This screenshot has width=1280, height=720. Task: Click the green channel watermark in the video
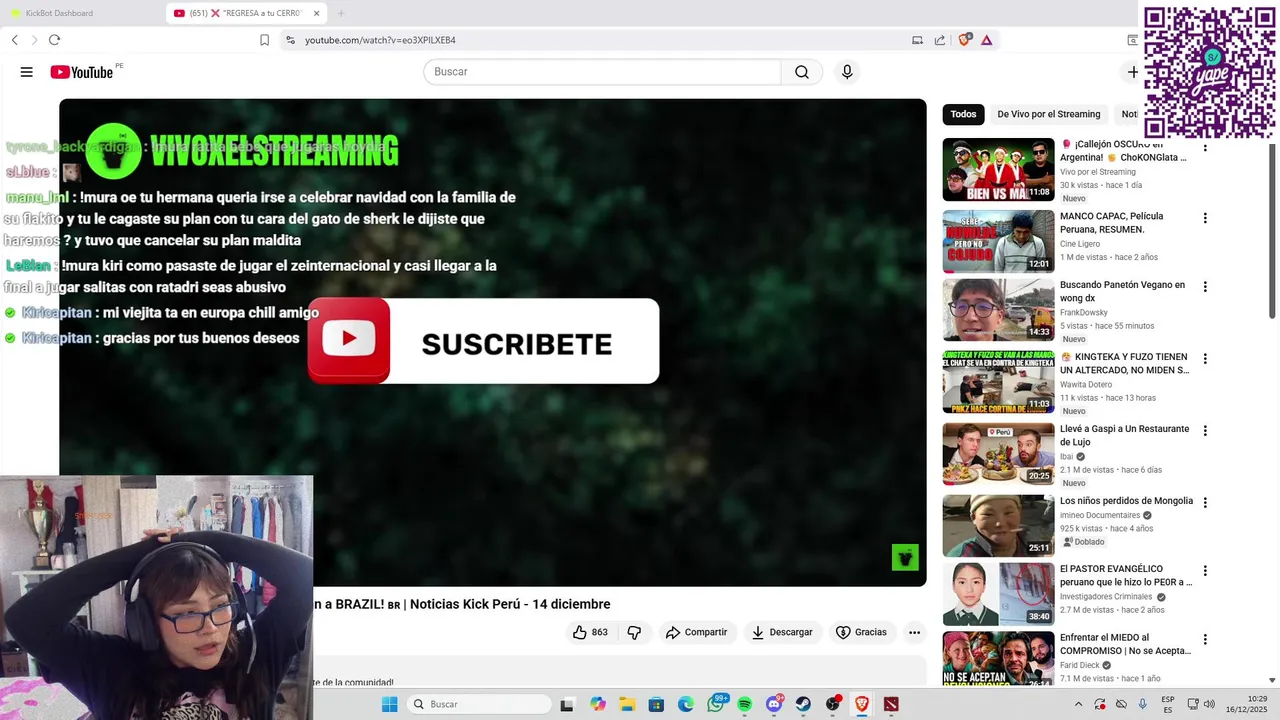coord(905,557)
